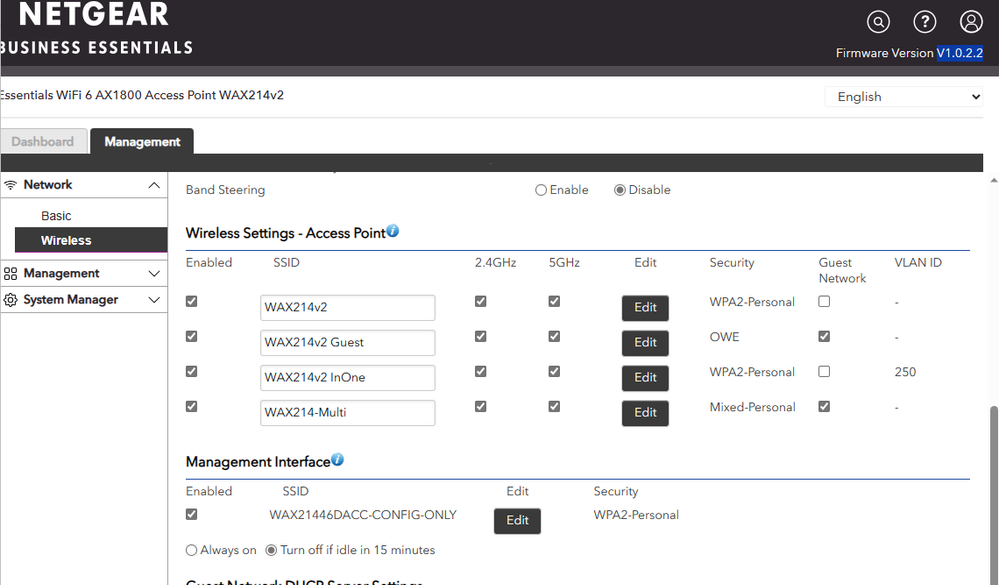The width and height of the screenshot is (999, 585).
Task: Click the gear icon beside System Manager
Action: (11, 300)
